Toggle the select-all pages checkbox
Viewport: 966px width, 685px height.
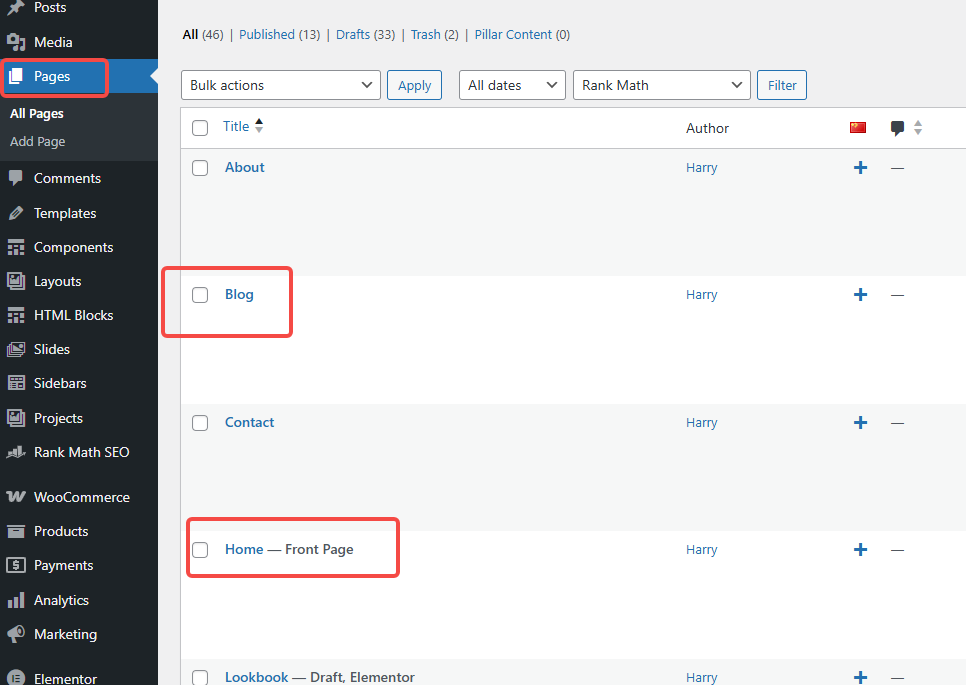[x=200, y=128]
